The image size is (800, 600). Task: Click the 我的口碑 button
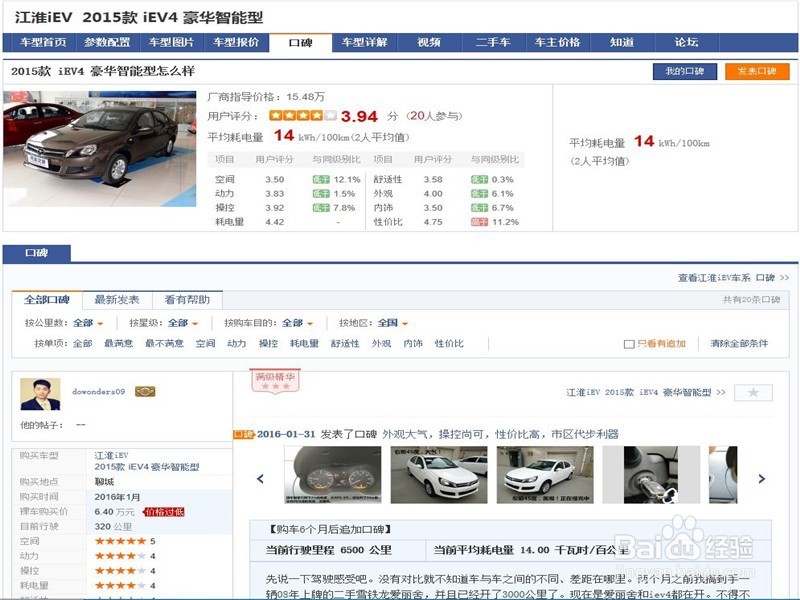pyautogui.click(x=685, y=71)
